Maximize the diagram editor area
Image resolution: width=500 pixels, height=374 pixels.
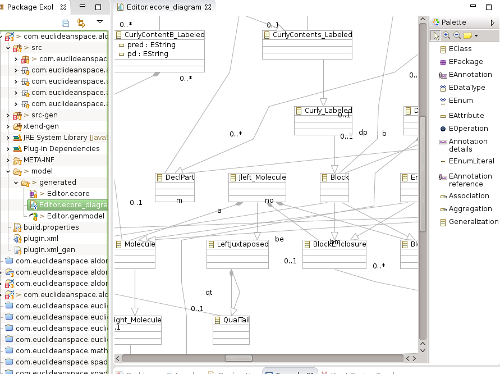(x=489, y=7)
